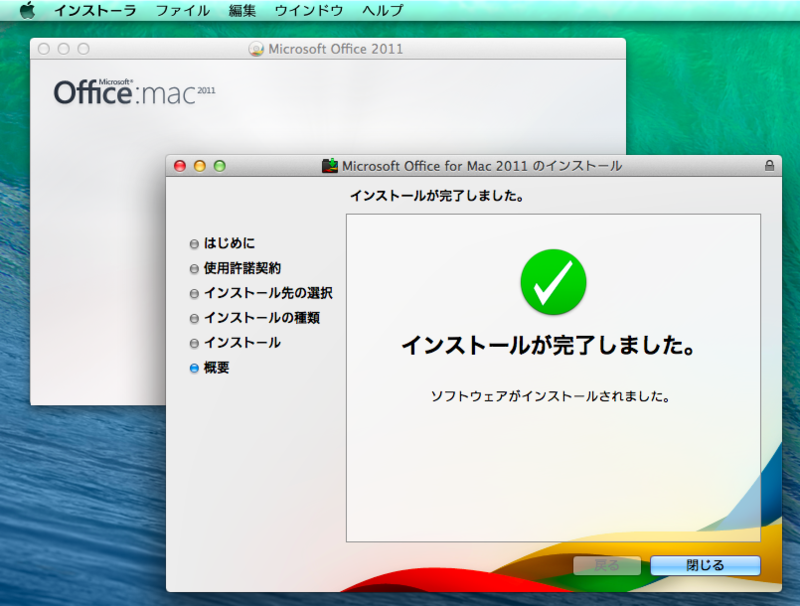
Task: Select the インストールの種類 step
Action: point(262,318)
